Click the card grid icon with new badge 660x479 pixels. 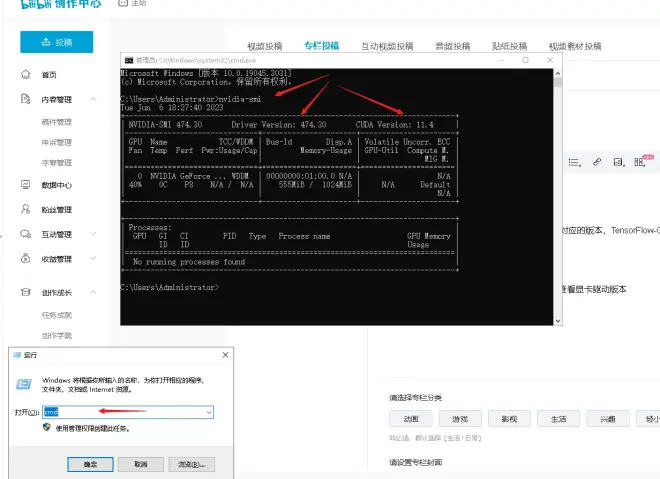[641, 162]
